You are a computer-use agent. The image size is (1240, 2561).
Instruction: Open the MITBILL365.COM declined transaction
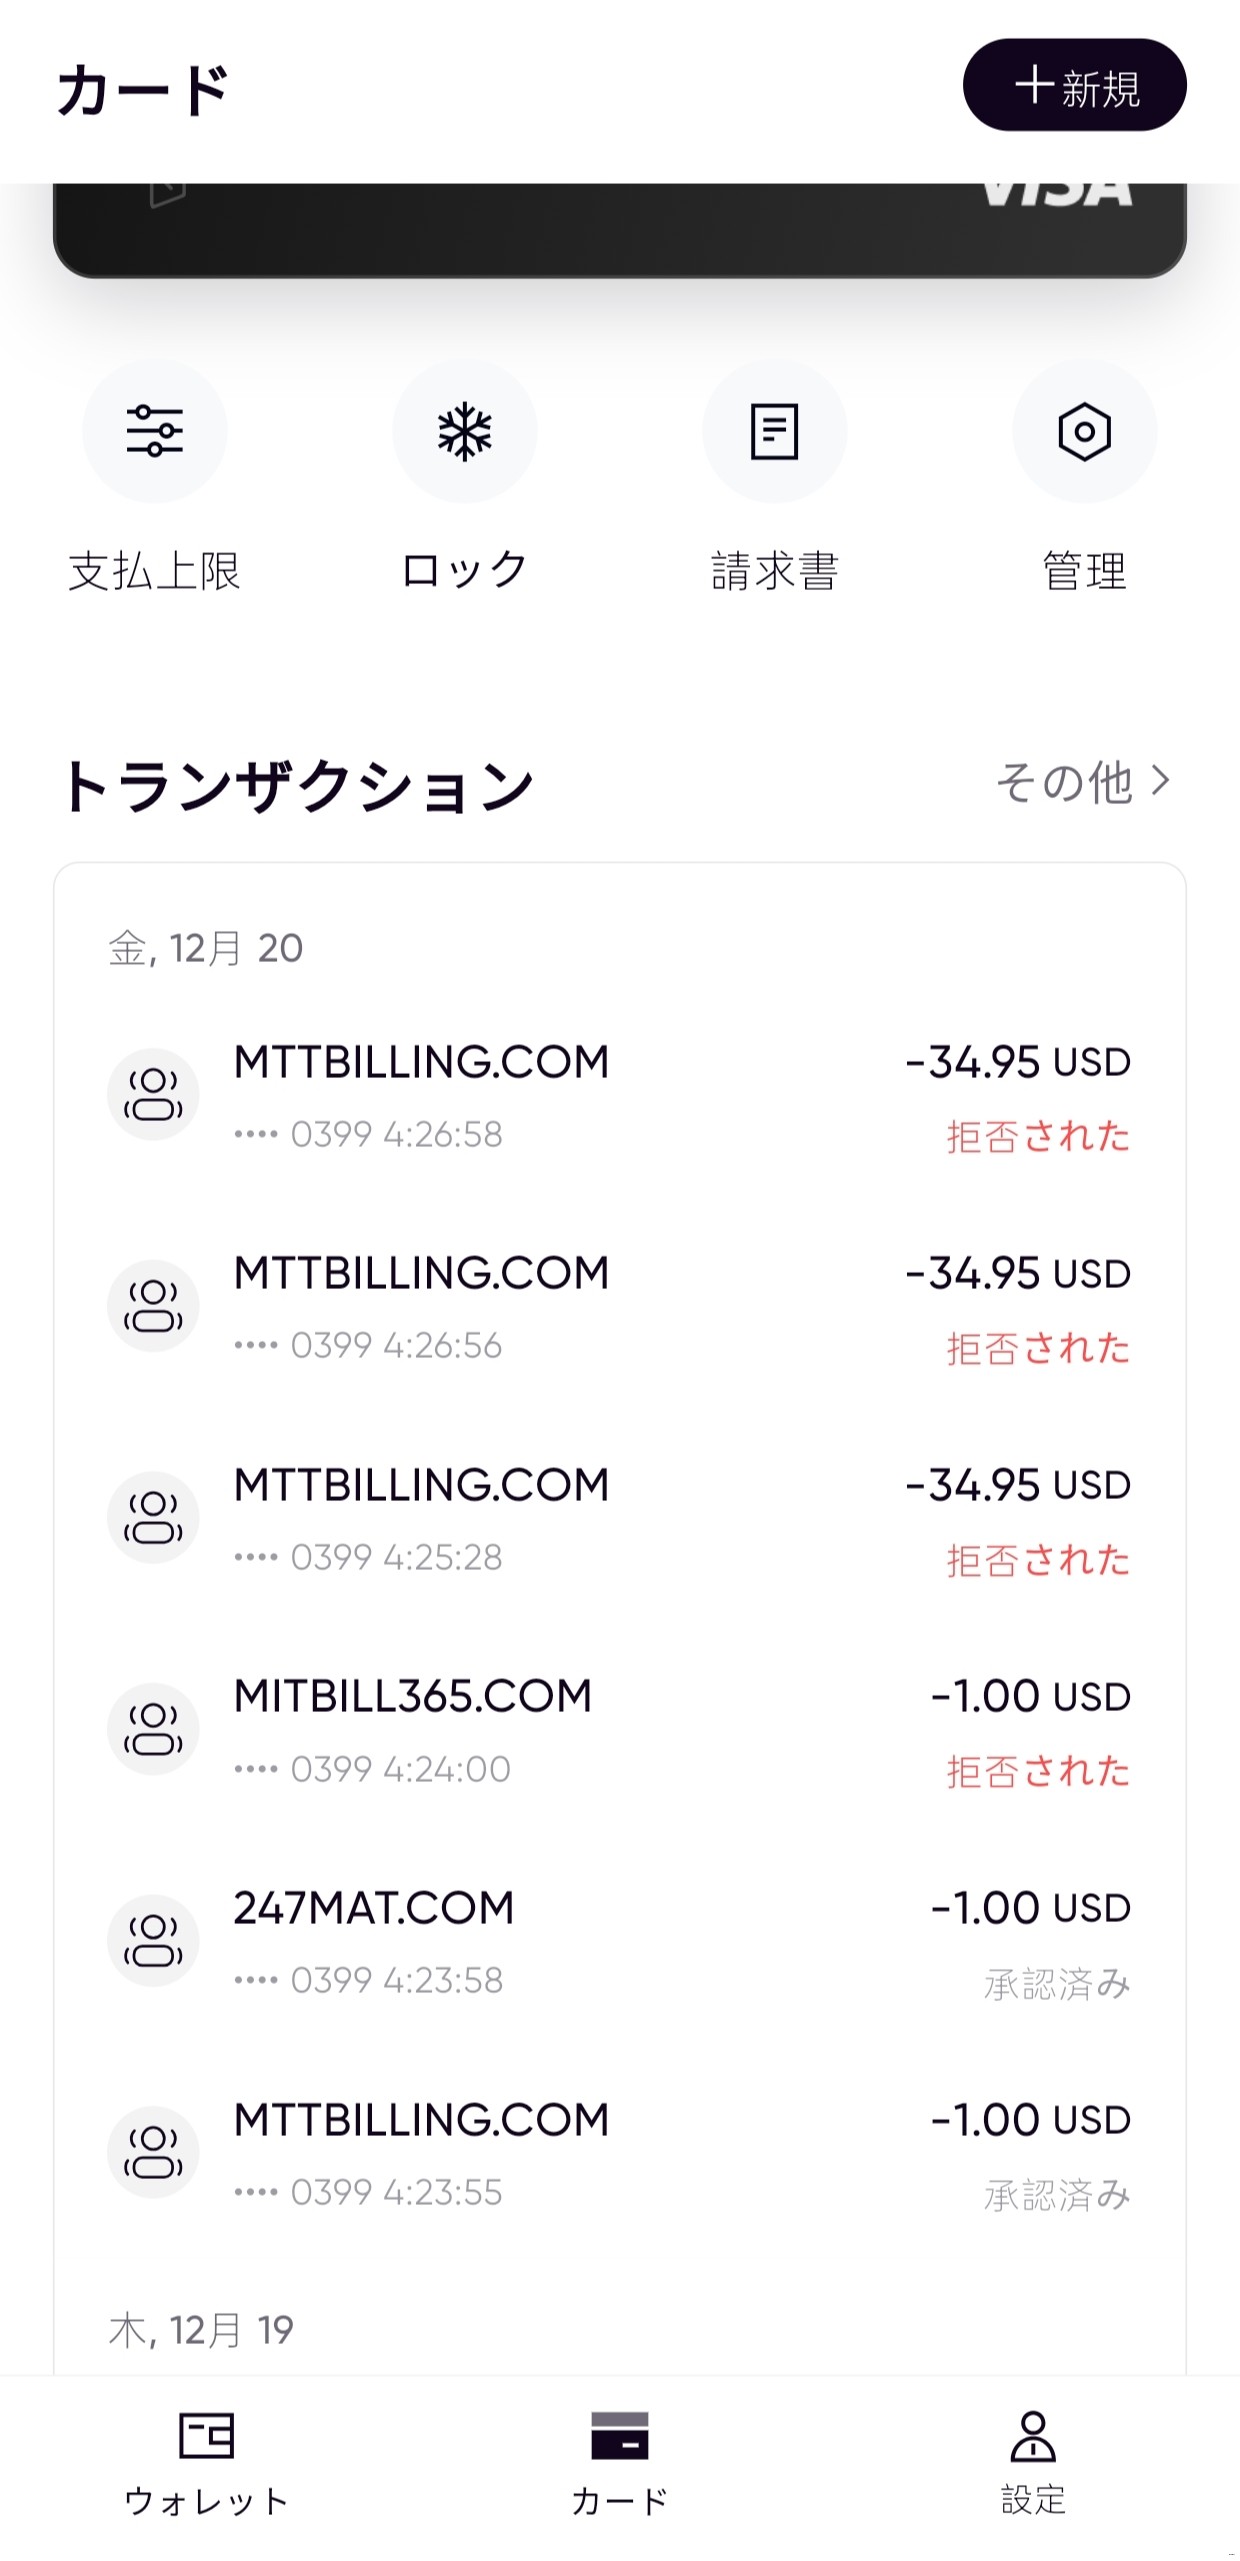coord(619,1730)
